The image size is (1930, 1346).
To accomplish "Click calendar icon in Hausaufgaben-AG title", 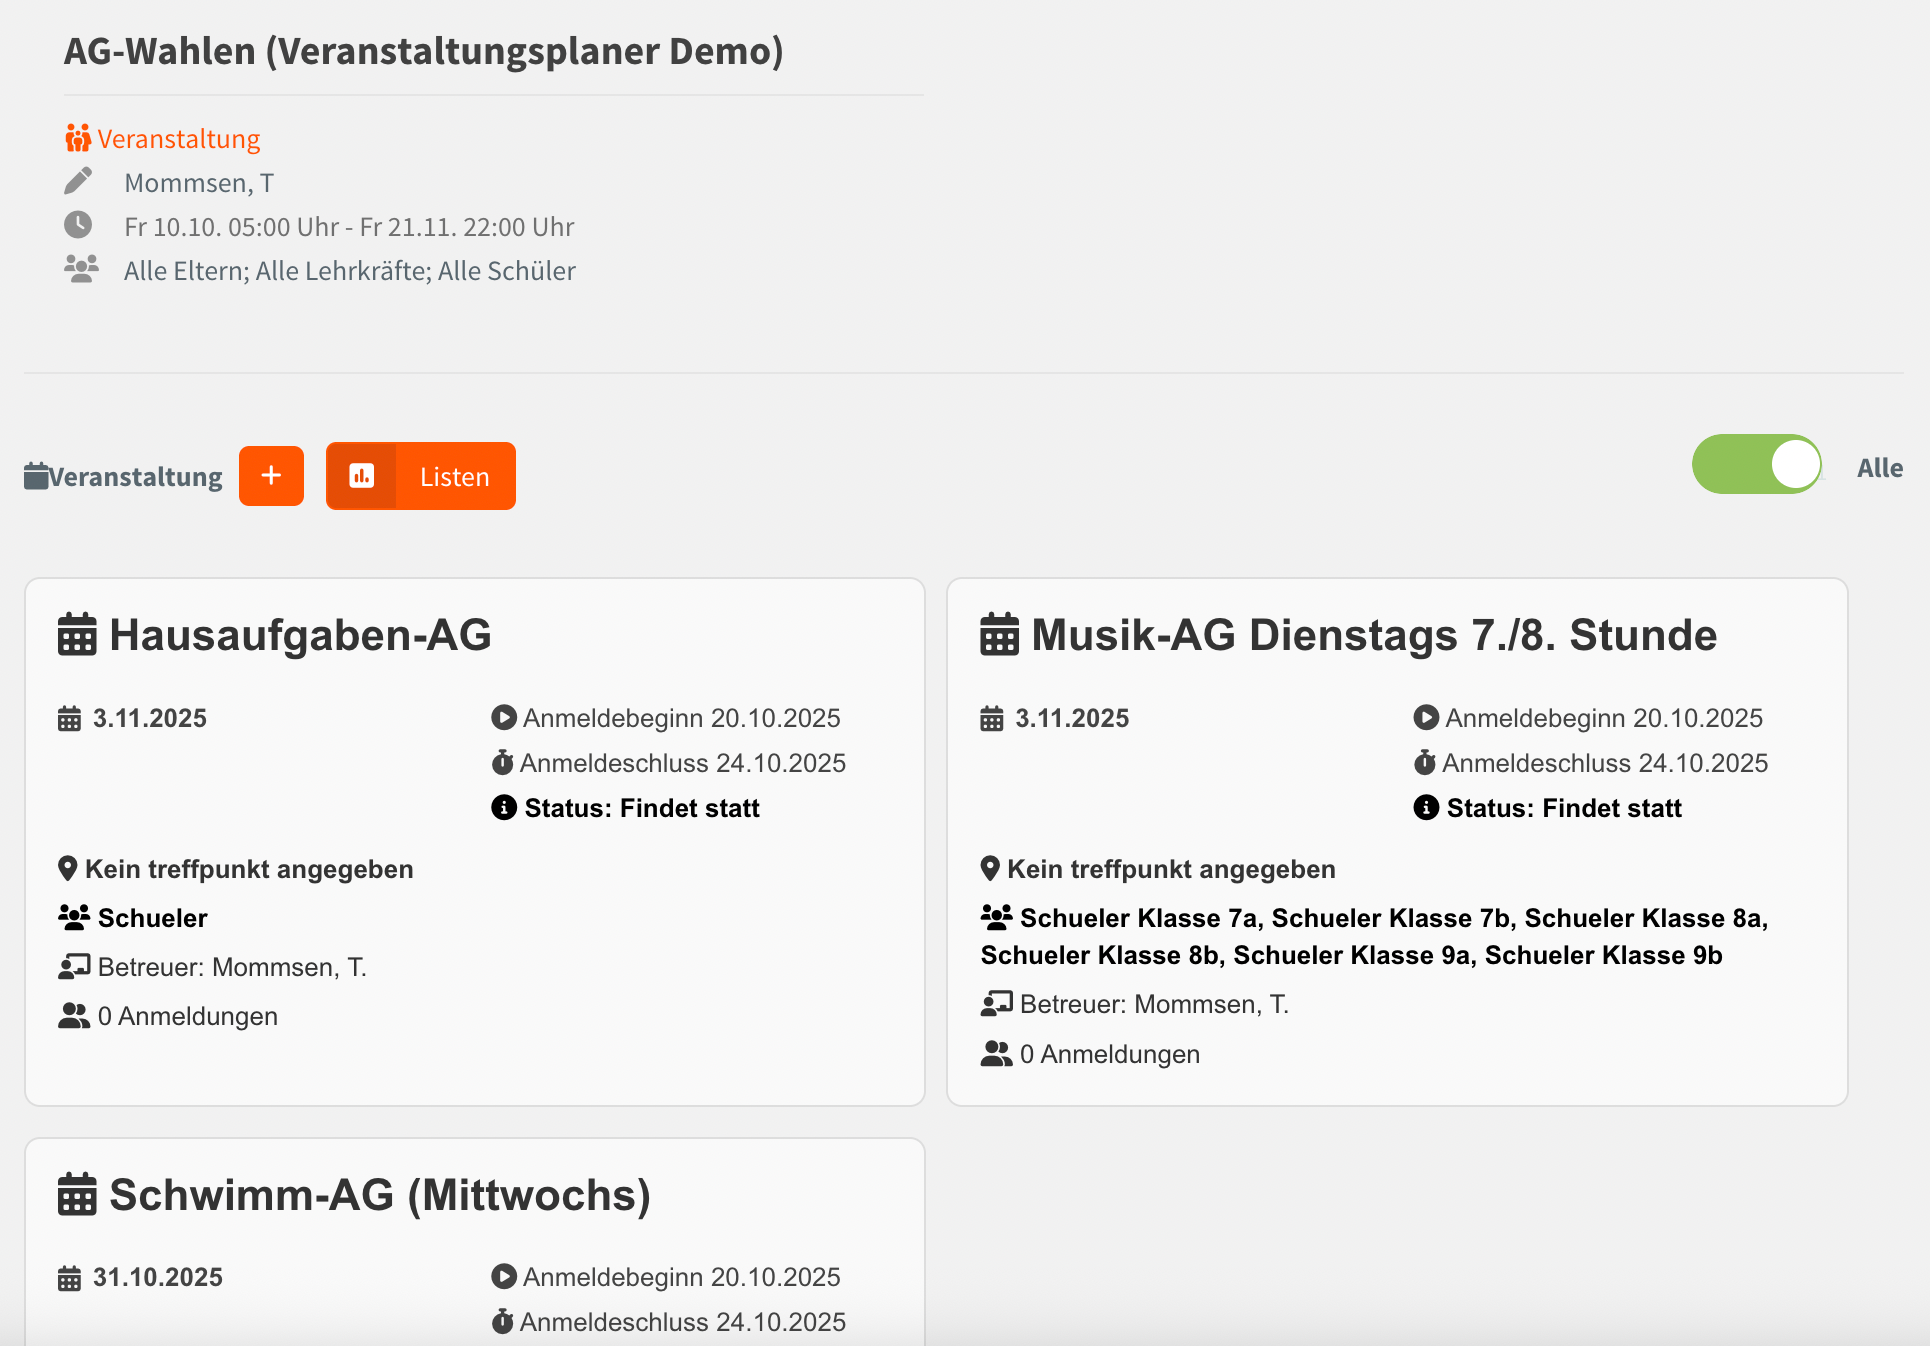I will point(77,635).
